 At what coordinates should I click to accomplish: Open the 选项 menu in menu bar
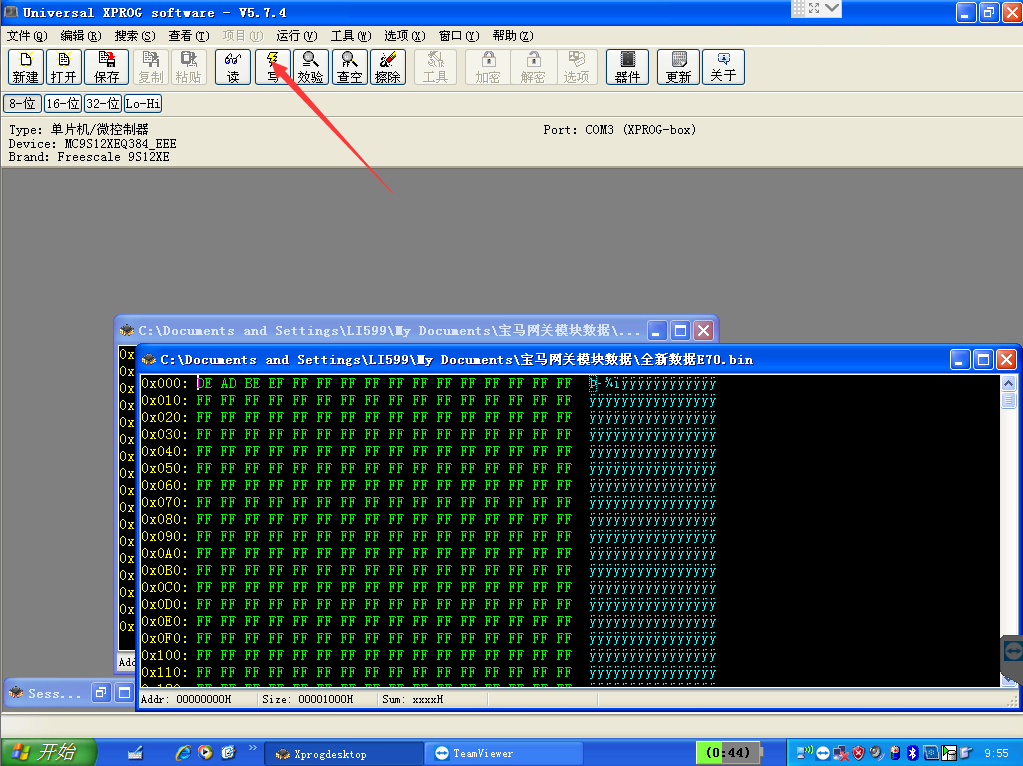tap(405, 36)
